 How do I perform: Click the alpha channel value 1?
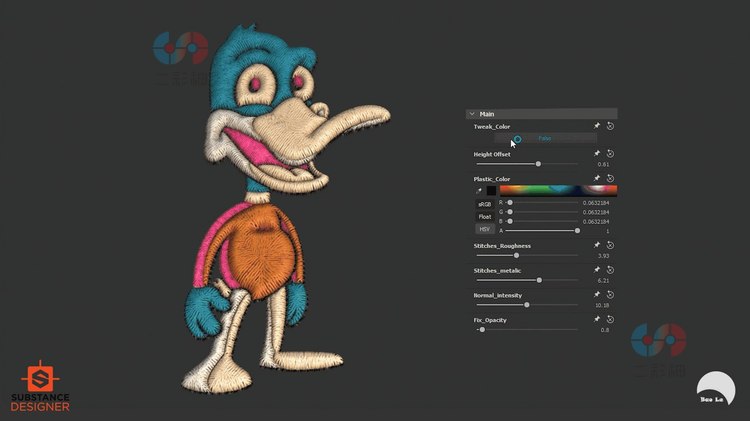[x=607, y=232]
